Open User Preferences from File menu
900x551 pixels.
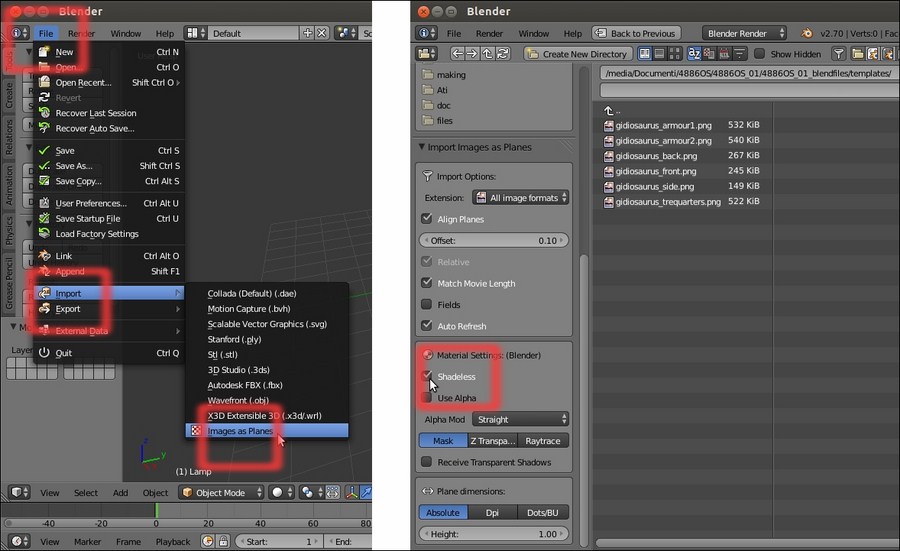pos(109,203)
